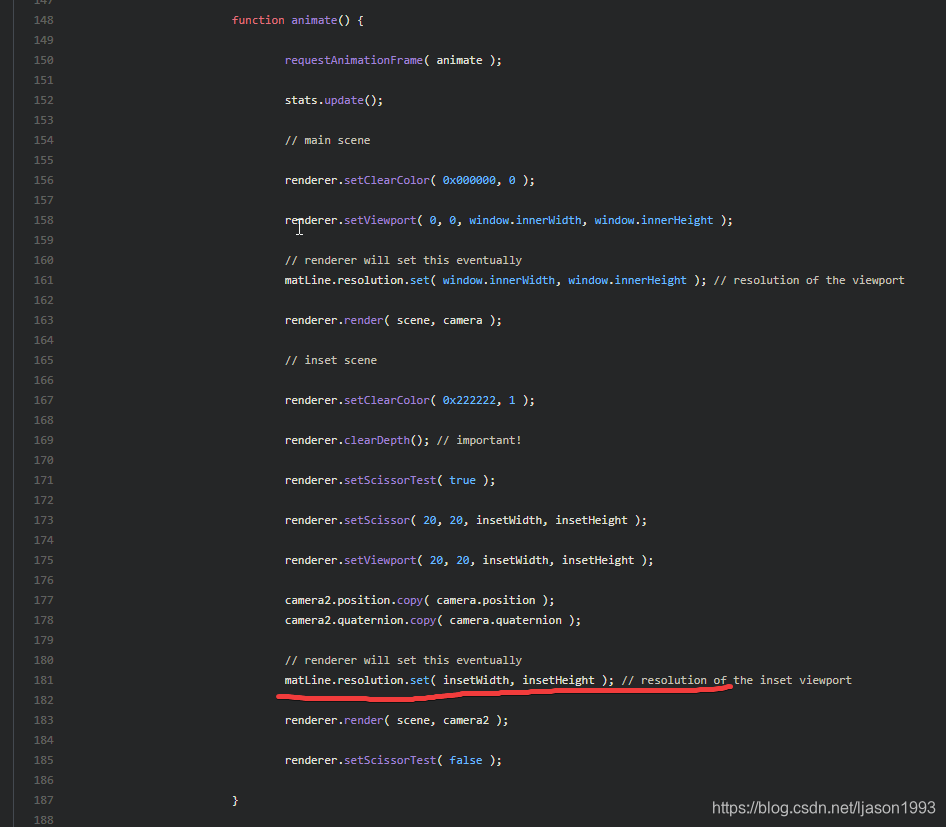The height and width of the screenshot is (827, 946).
Task: Click camera2.quaternion.copy line
Action: 433,619
